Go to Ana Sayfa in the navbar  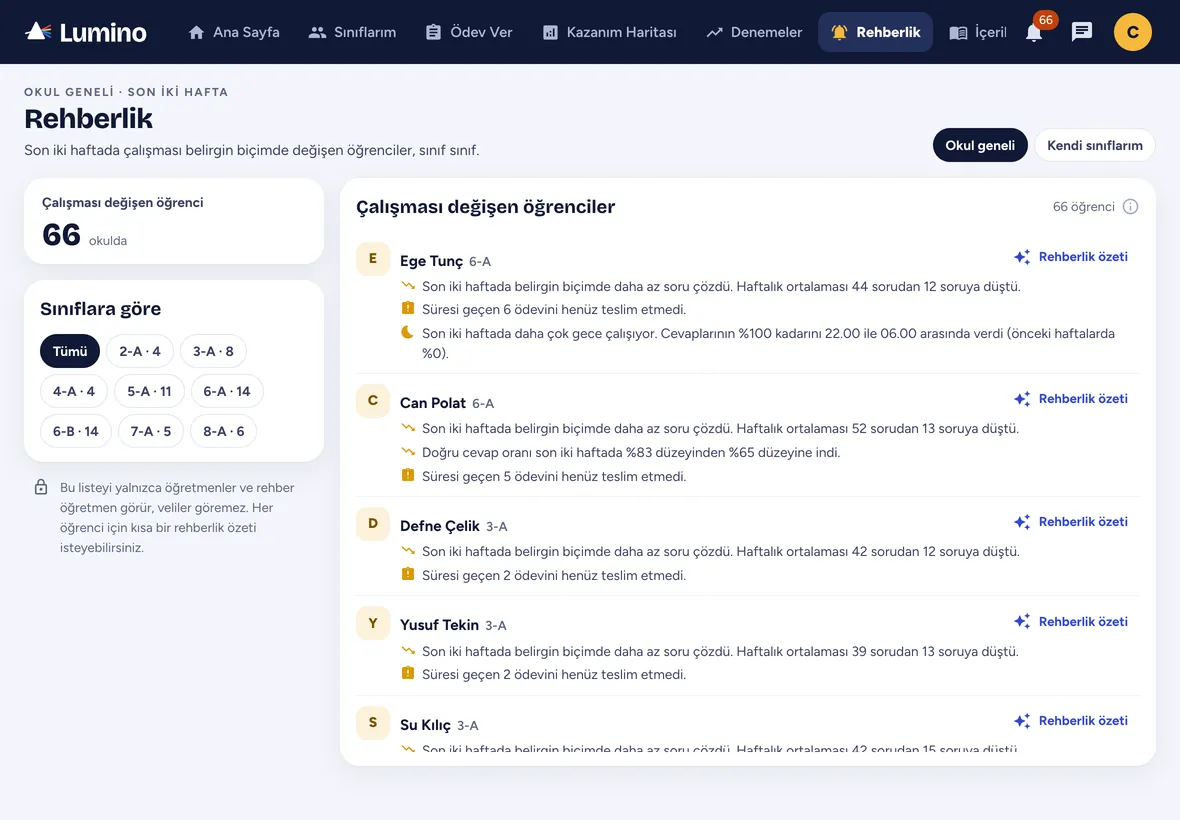pyautogui.click(x=233, y=32)
